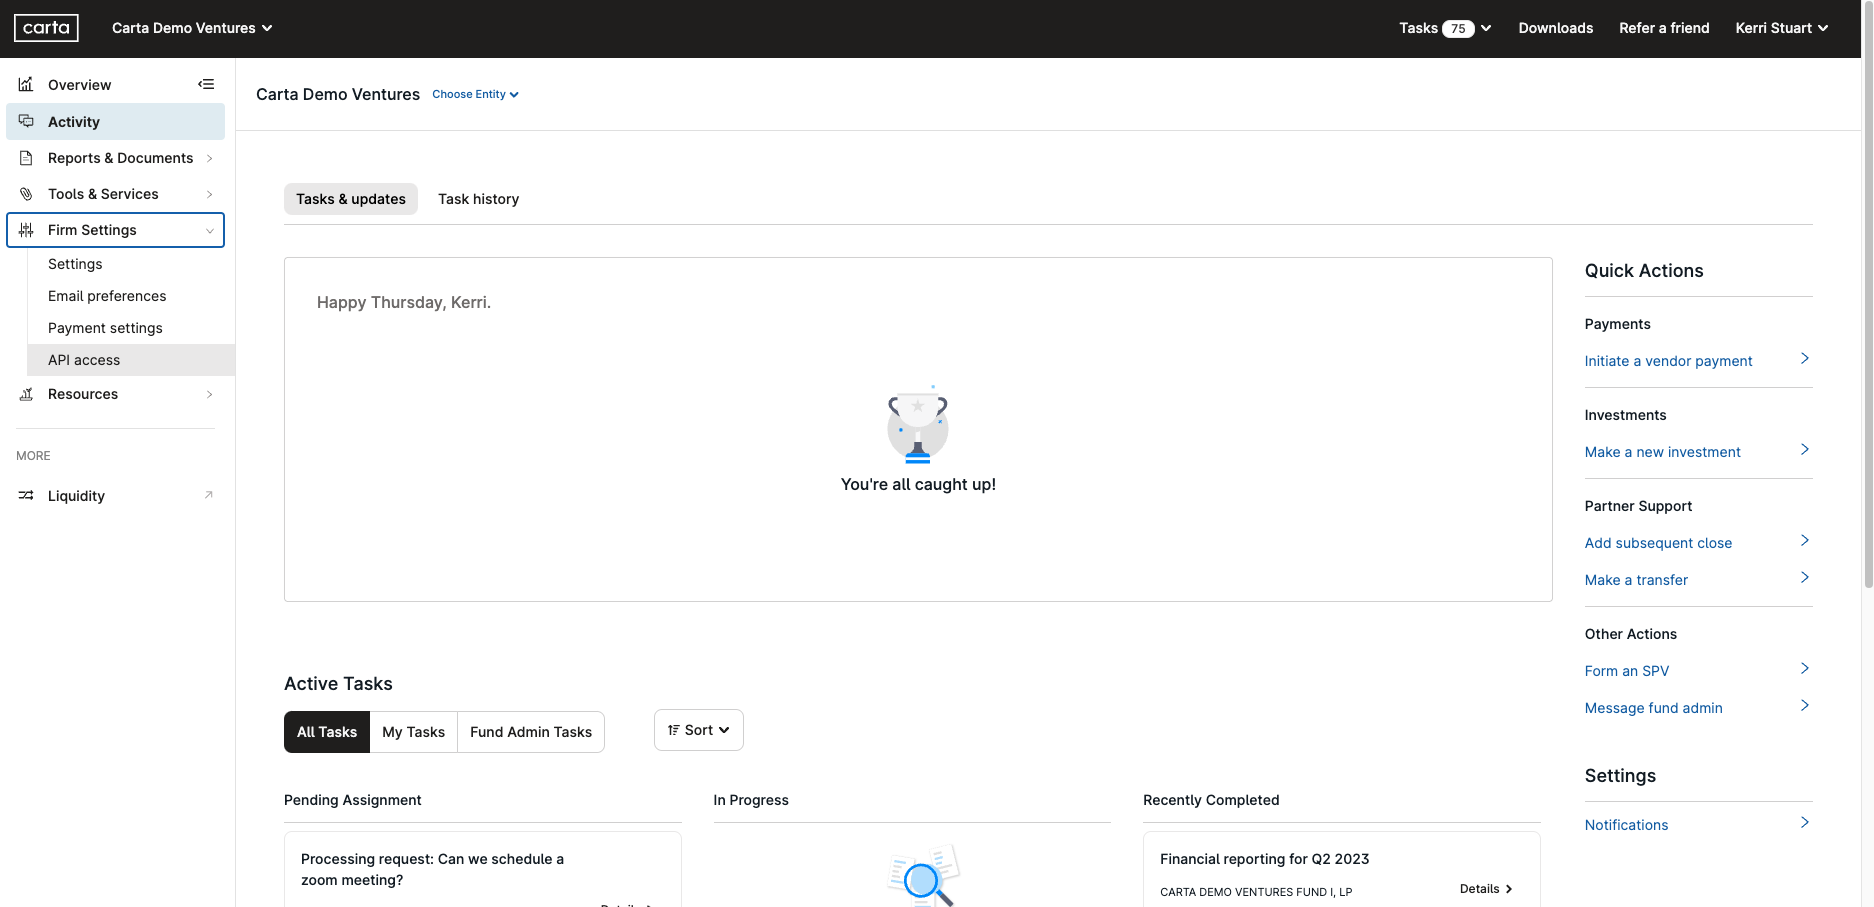Click Refer a friend
Viewport: 1874px width, 907px height.
(x=1664, y=28)
